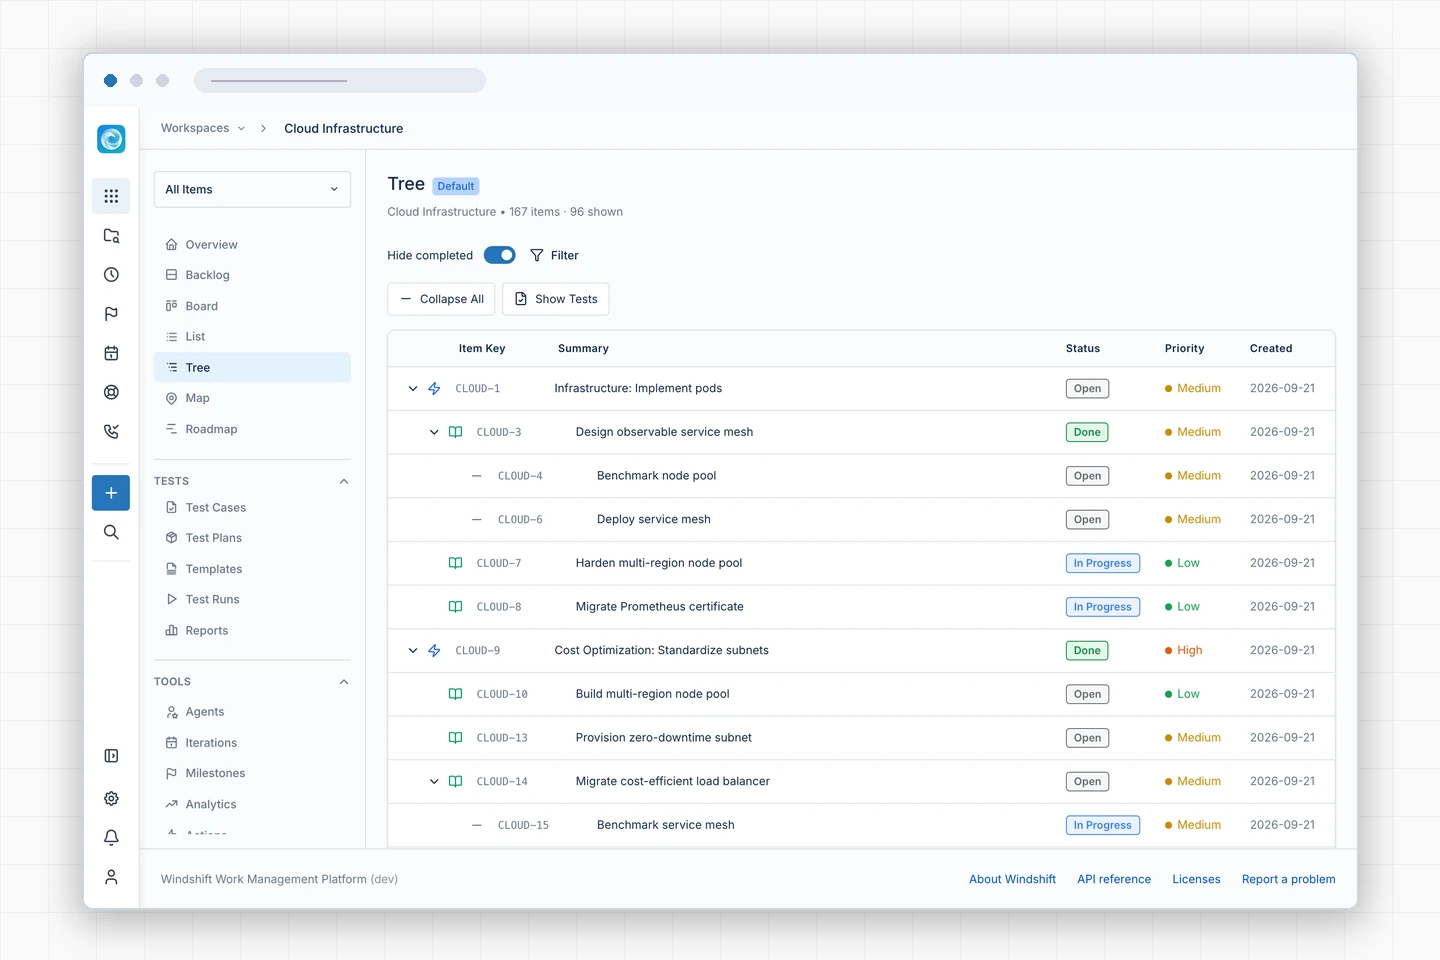The width and height of the screenshot is (1440, 960).
Task: Click the address bar at top
Action: click(x=340, y=80)
